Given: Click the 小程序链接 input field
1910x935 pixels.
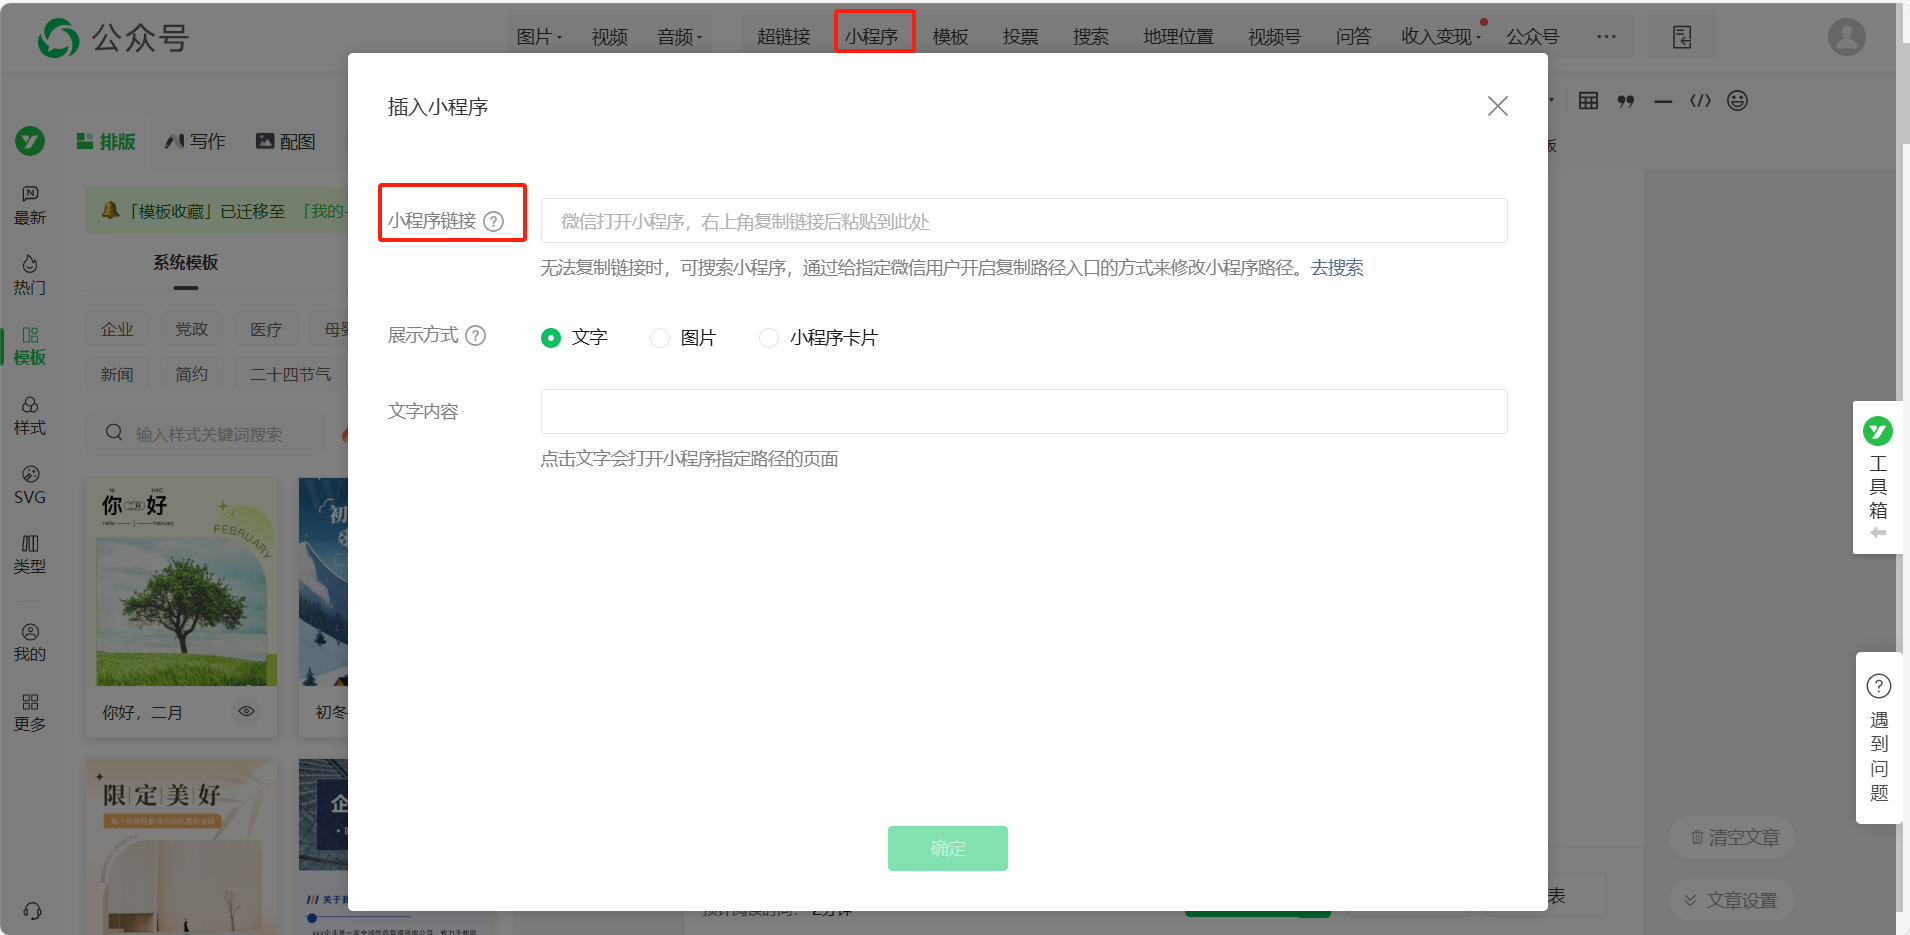Looking at the screenshot, I should [x=1024, y=221].
